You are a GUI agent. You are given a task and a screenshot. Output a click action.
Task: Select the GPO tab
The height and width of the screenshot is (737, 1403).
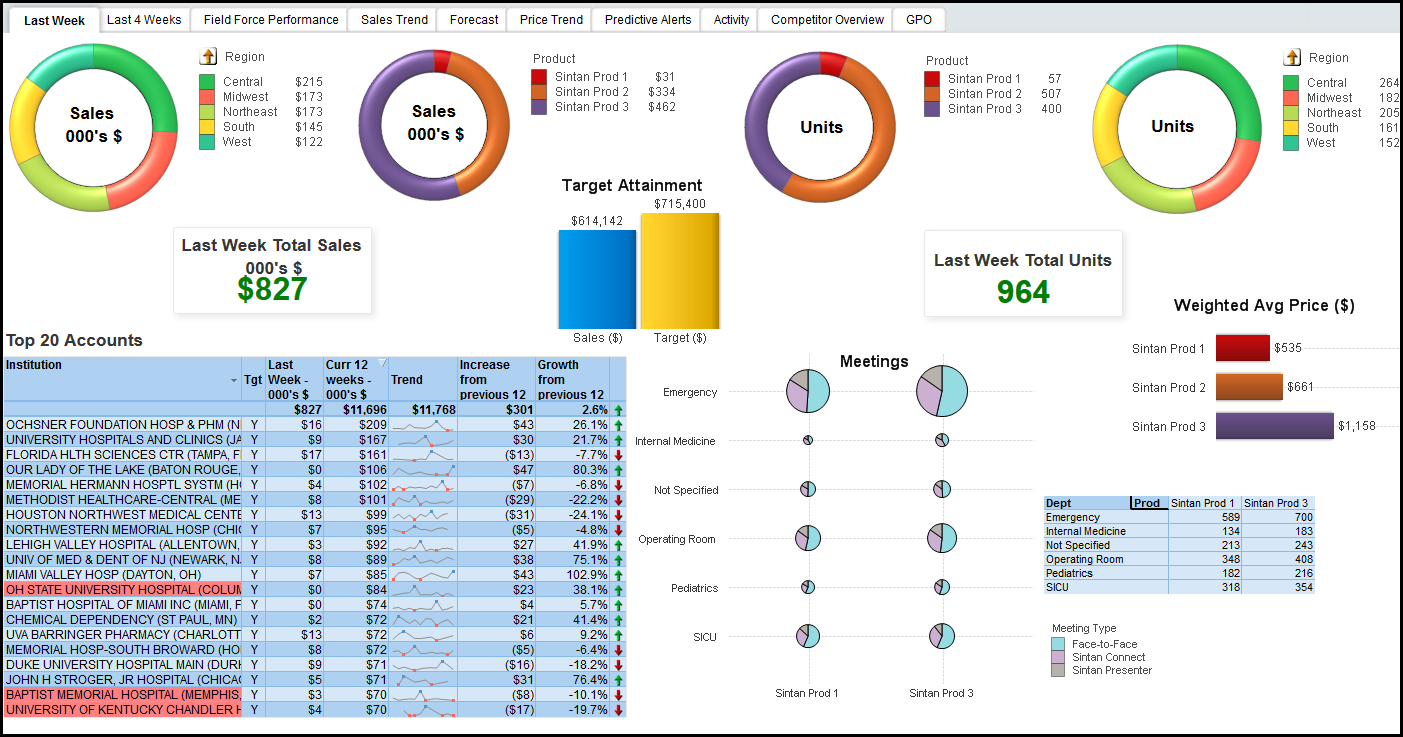[x=919, y=20]
